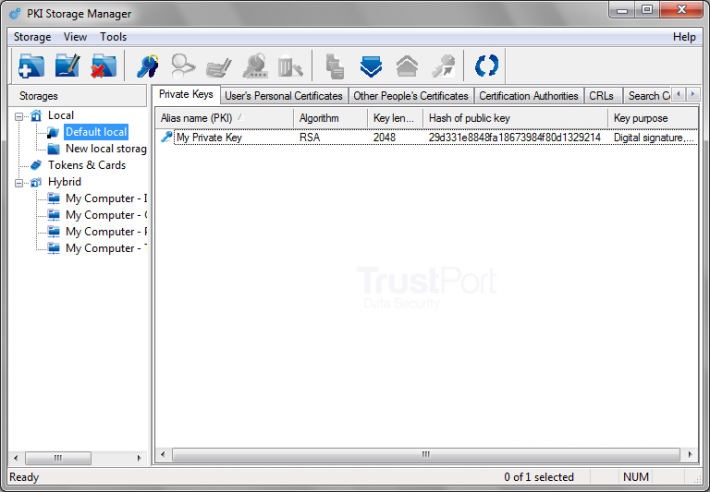Click the copy documents toolbar icon
710x492 pixels.
[x=335, y=67]
